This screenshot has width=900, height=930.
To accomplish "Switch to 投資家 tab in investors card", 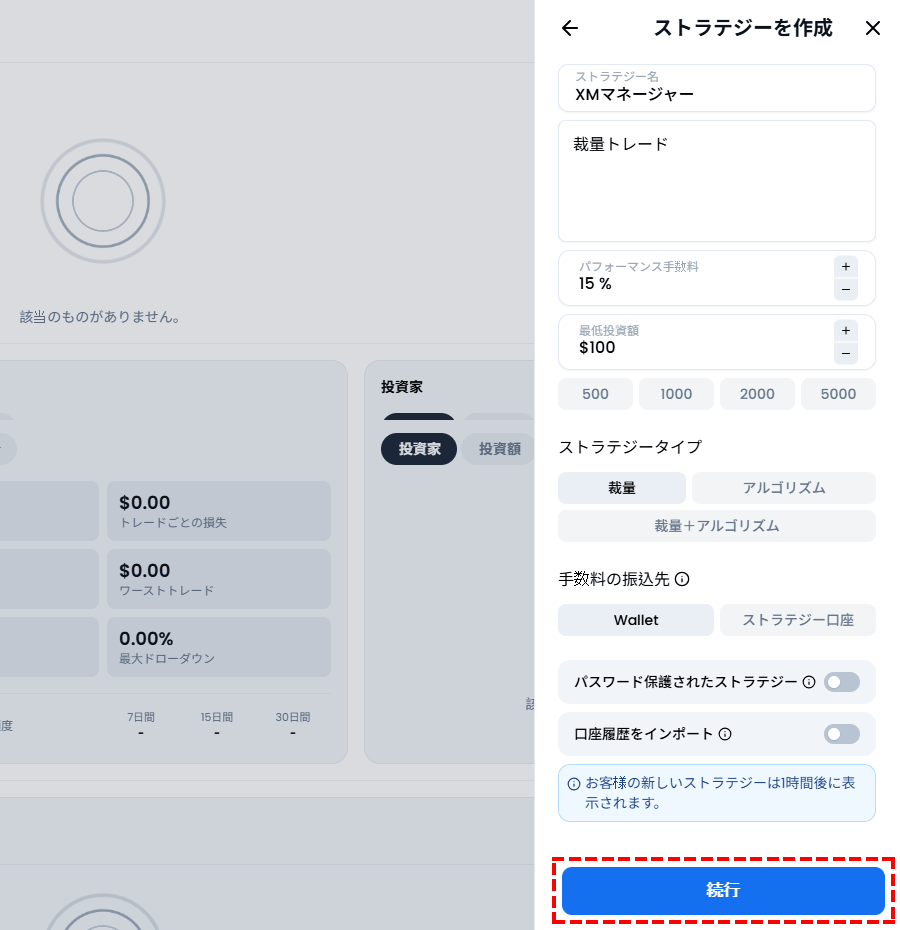I will [419, 449].
